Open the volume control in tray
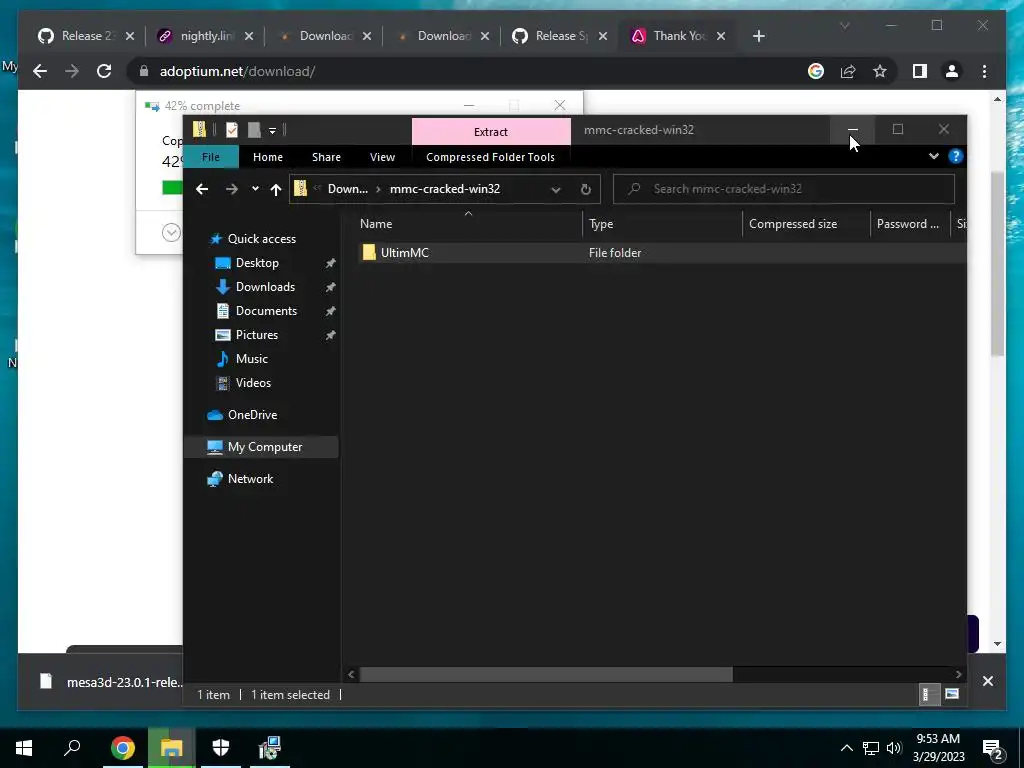The height and width of the screenshot is (768, 1024). [x=894, y=748]
